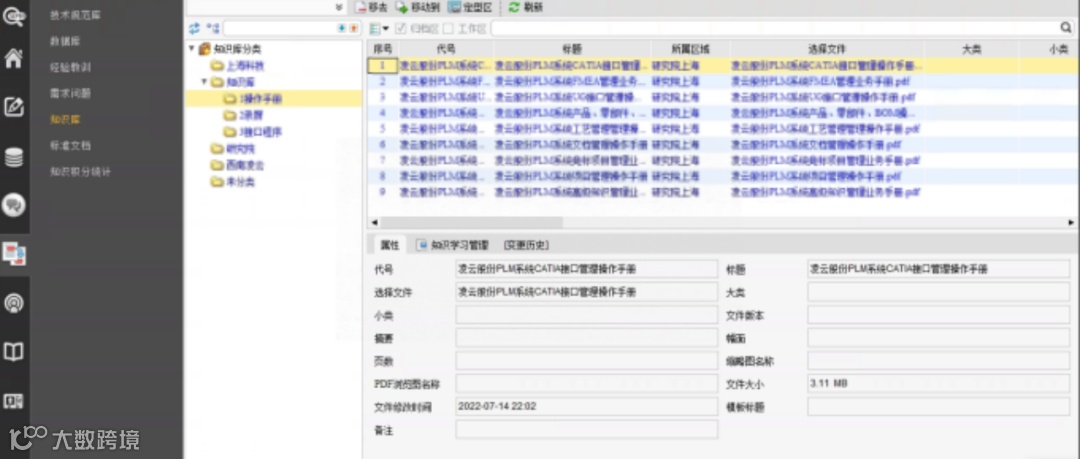Open 知识库 in the side menu
Image resolution: width=1080 pixels, height=459 pixels.
coord(65,120)
